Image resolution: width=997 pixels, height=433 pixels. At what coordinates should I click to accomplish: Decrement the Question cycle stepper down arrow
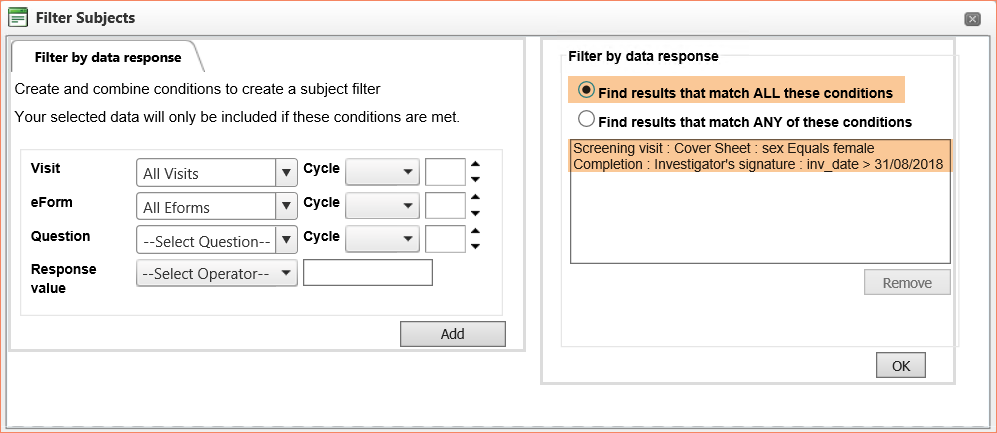[474, 247]
